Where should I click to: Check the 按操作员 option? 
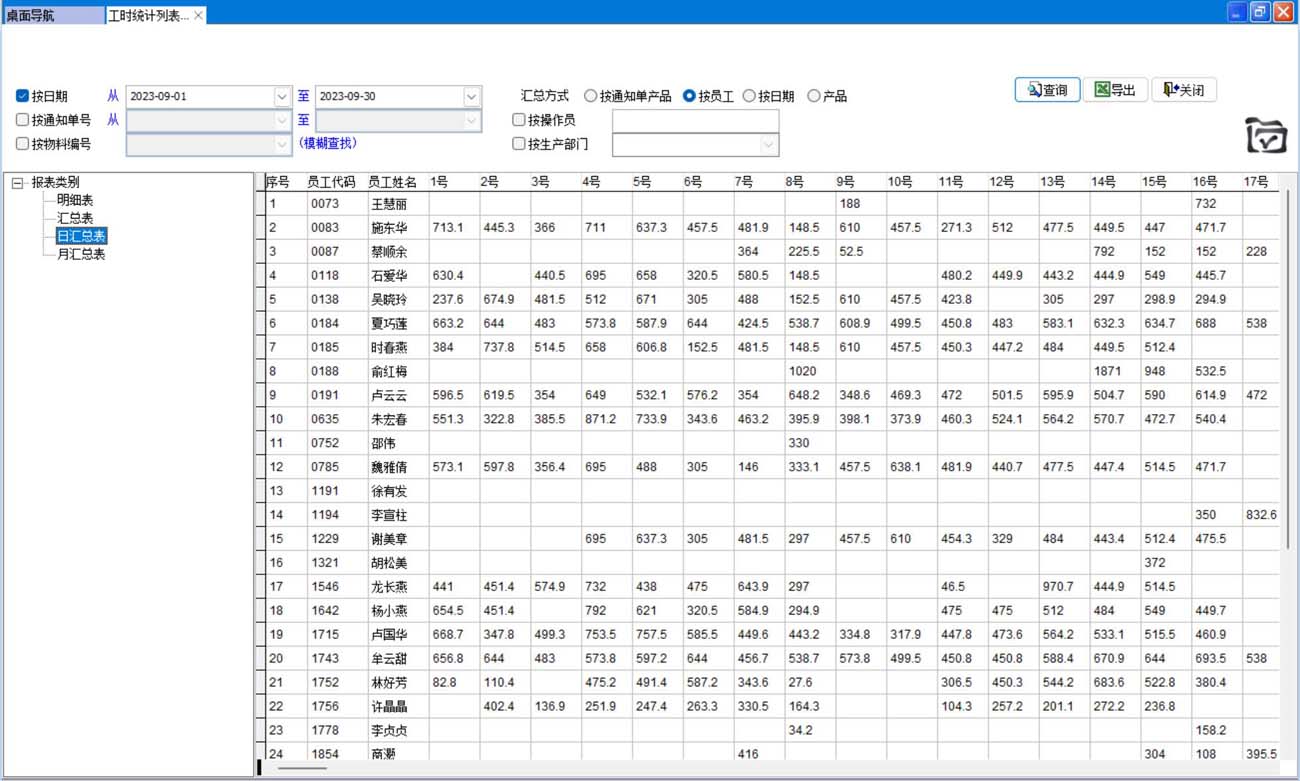[x=519, y=120]
